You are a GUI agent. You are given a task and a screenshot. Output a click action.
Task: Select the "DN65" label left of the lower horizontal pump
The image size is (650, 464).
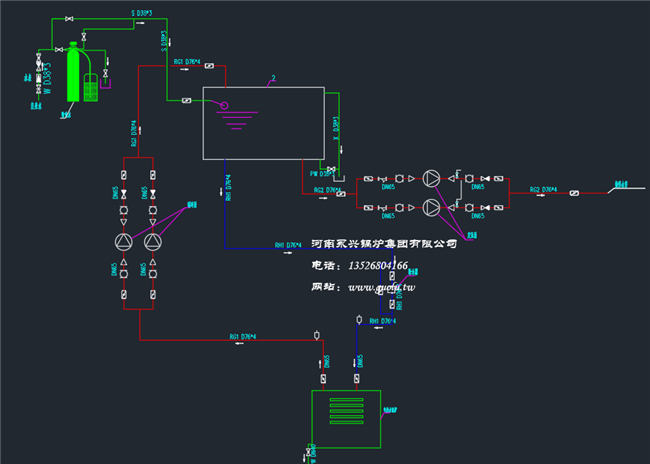point(388,216)
